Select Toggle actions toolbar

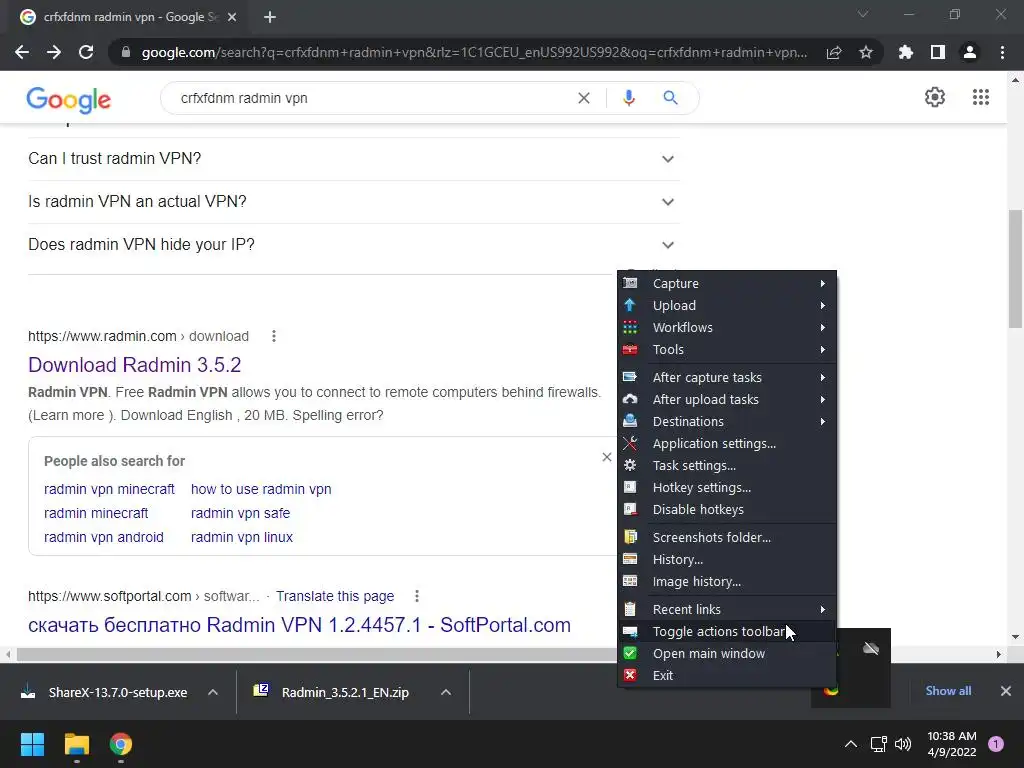pos(726,632)
